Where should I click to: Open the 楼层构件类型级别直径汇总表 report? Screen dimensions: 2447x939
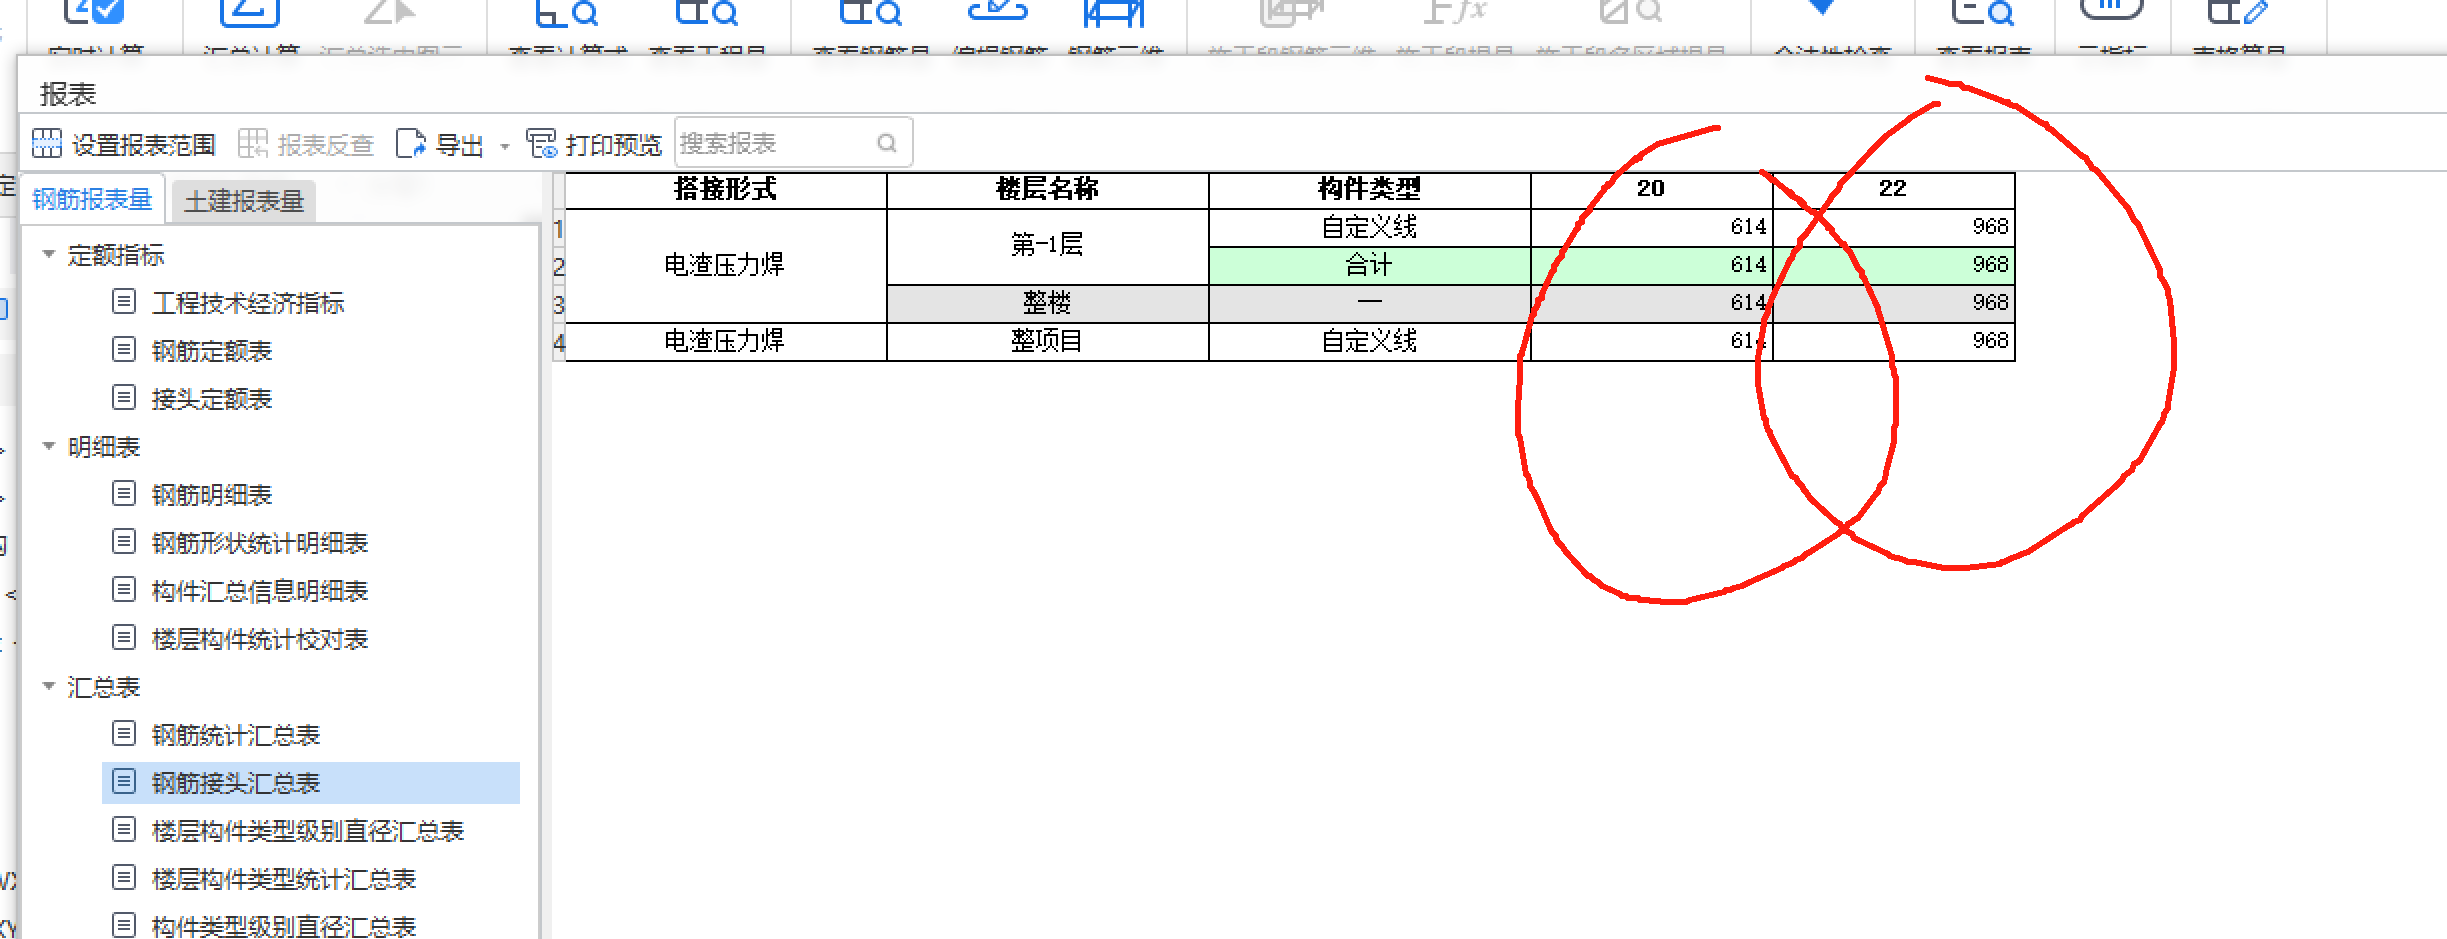click(308, 830)
